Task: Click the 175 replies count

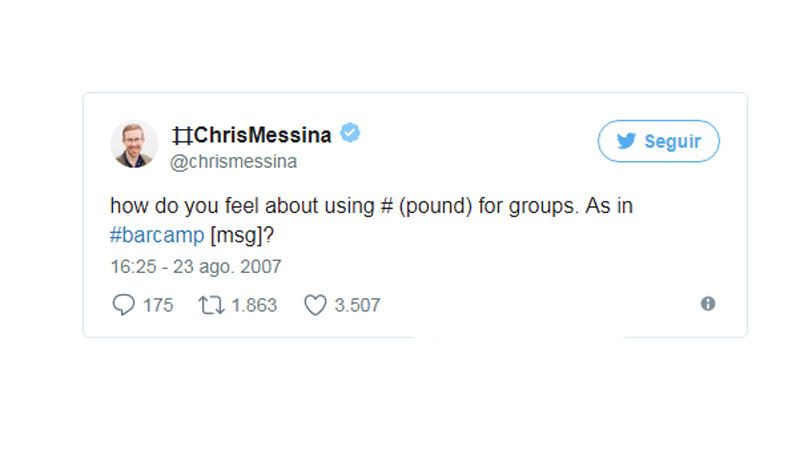Action: (x=158, y=305)
